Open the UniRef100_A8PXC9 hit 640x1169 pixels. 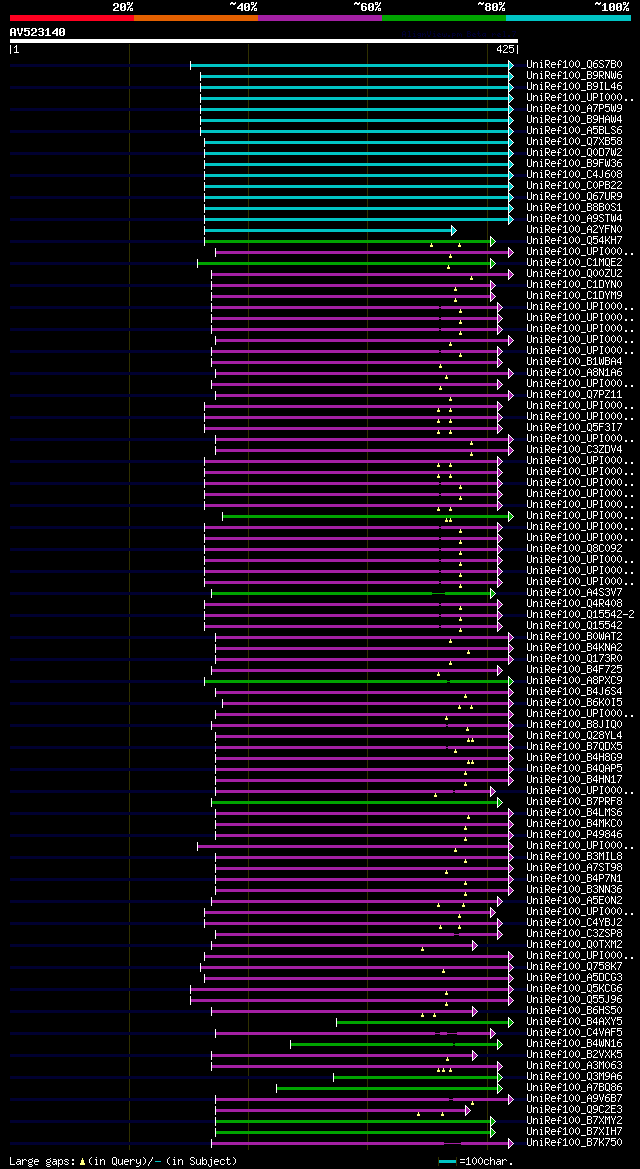pos(574,681)
